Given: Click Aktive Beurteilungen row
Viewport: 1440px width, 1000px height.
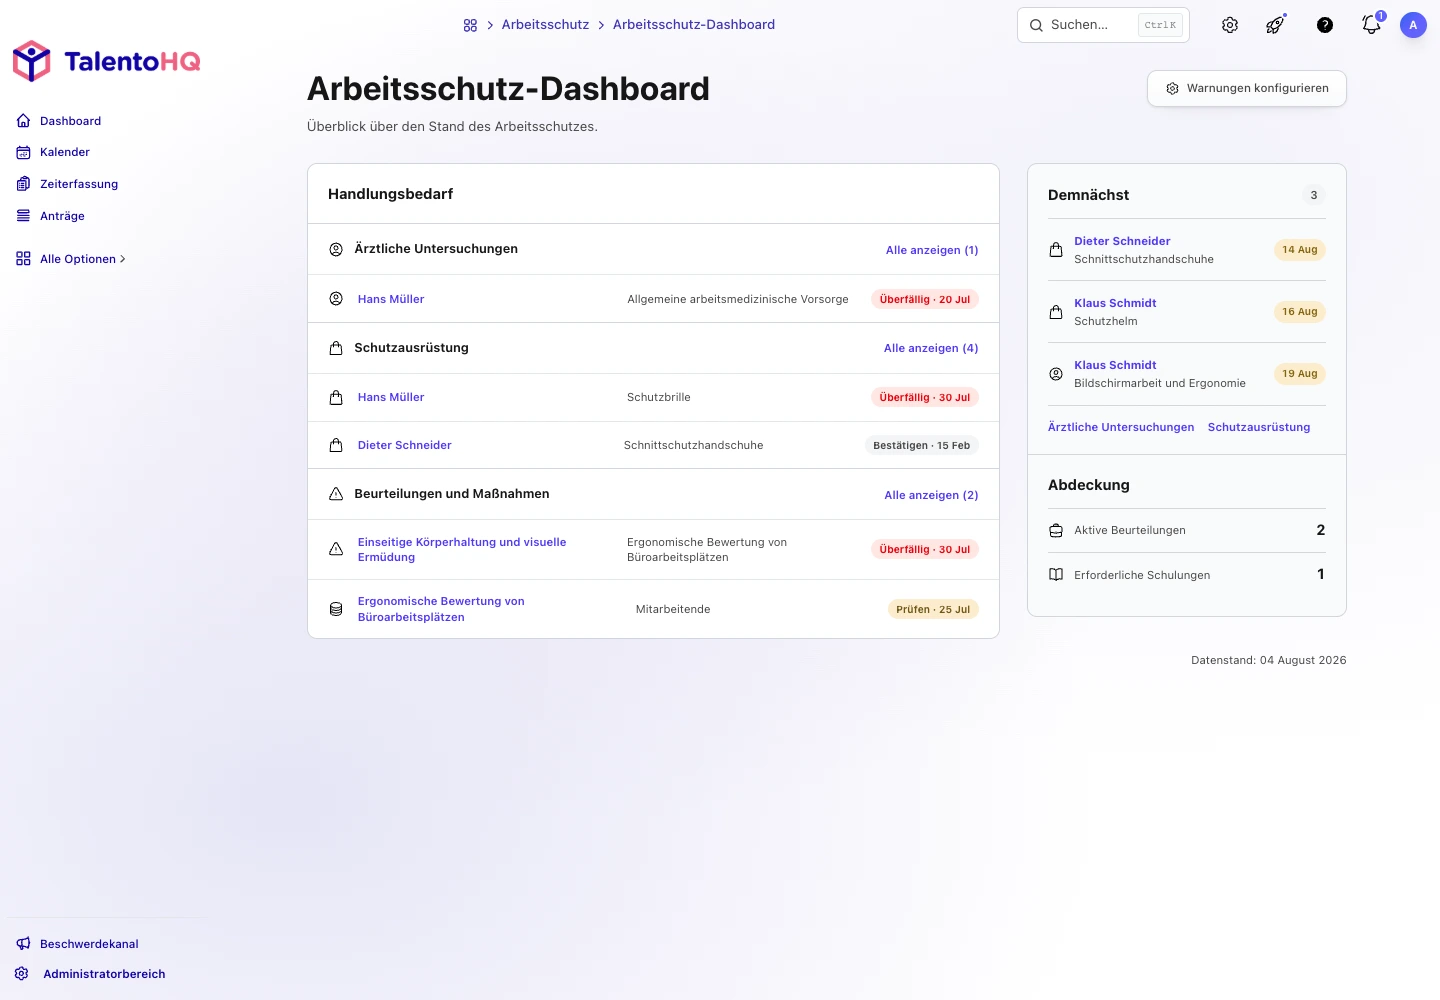Looking at the screenshot, I should click(x=1187, y=531).
